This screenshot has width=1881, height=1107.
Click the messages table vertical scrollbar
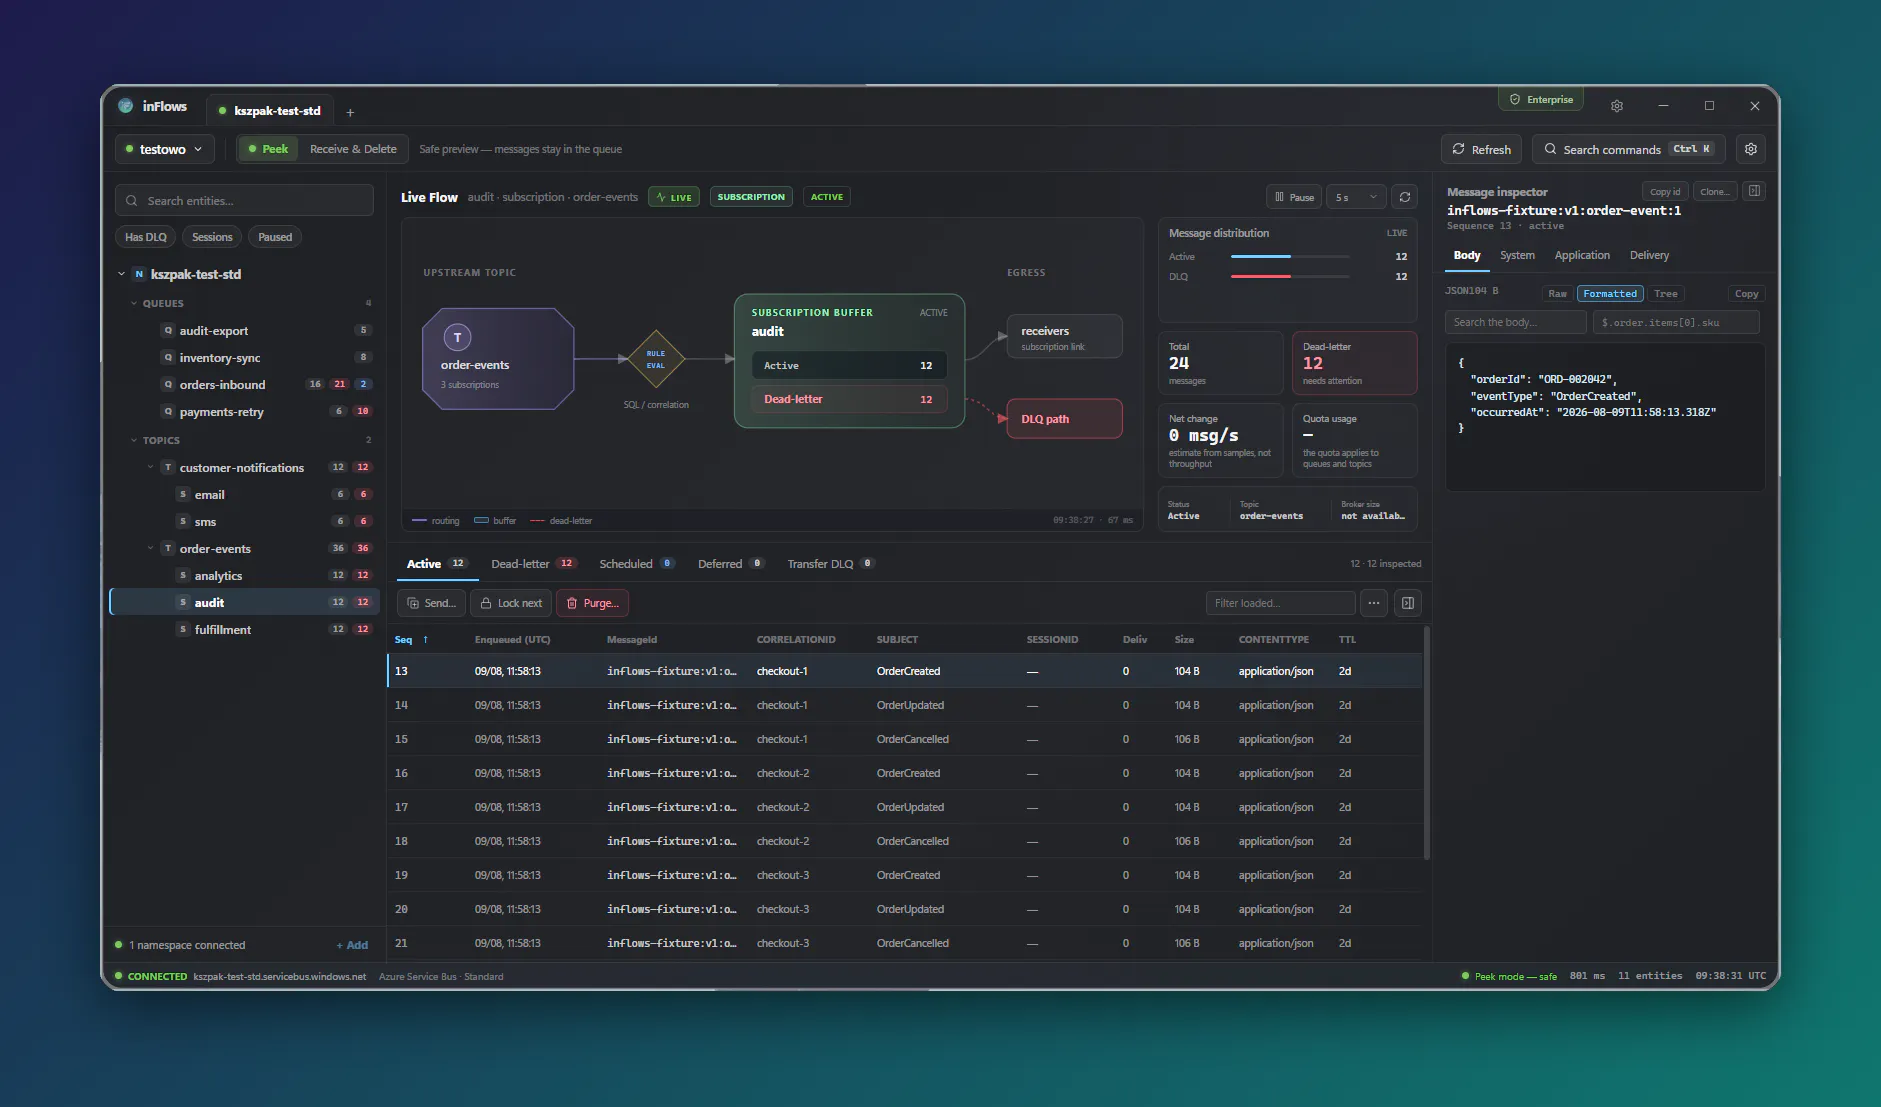pyautogui.click(x=1426, y=742)
